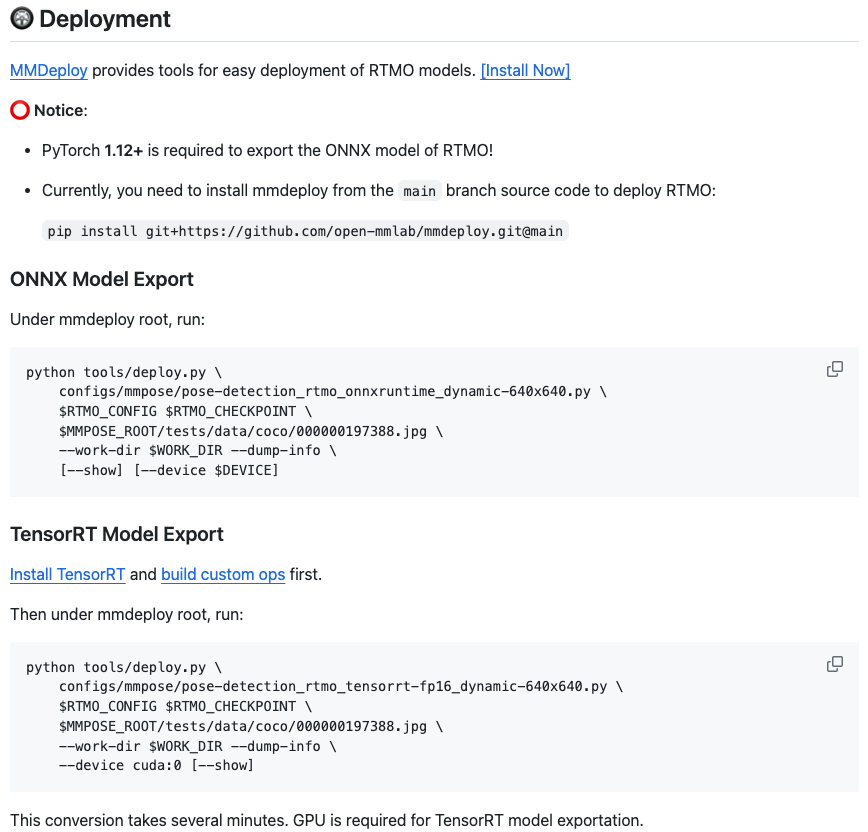
Task: Open the Install TensorRT link
Action: [68, 574]
